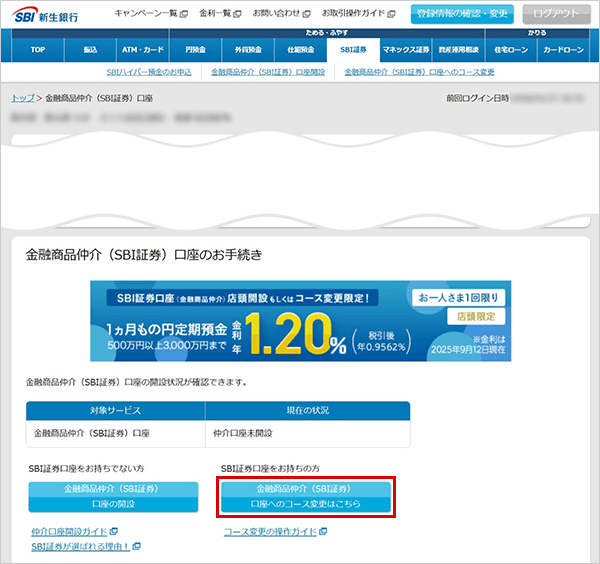
Task: Go to the TOP tab
Action: (38, 50)
